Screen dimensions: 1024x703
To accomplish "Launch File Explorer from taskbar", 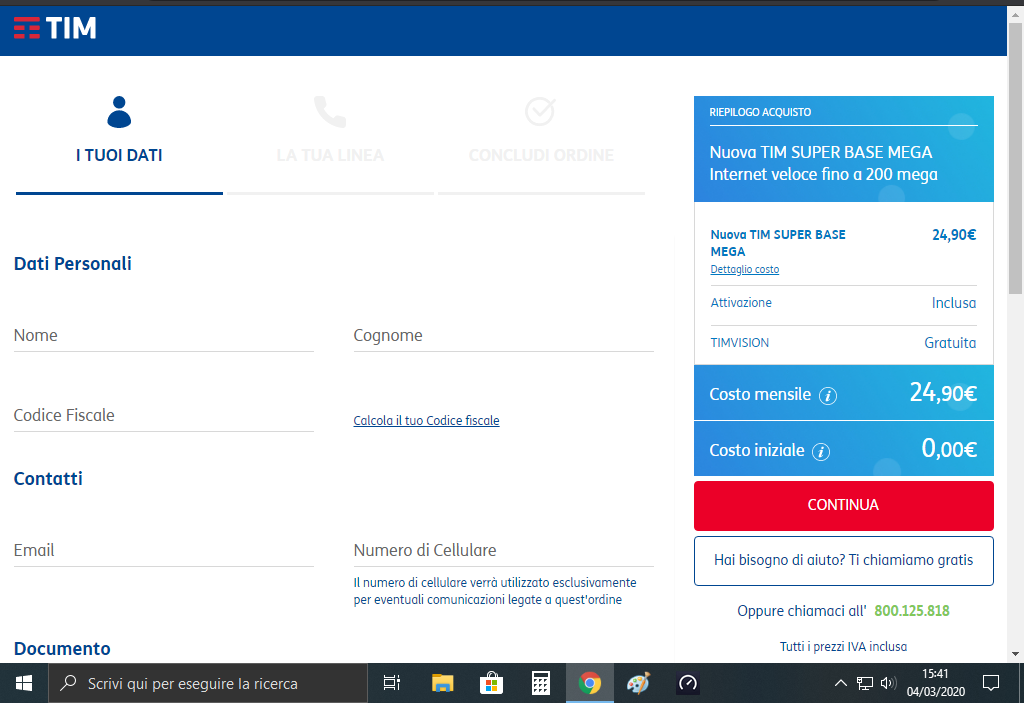I will [x=442, y=683].
